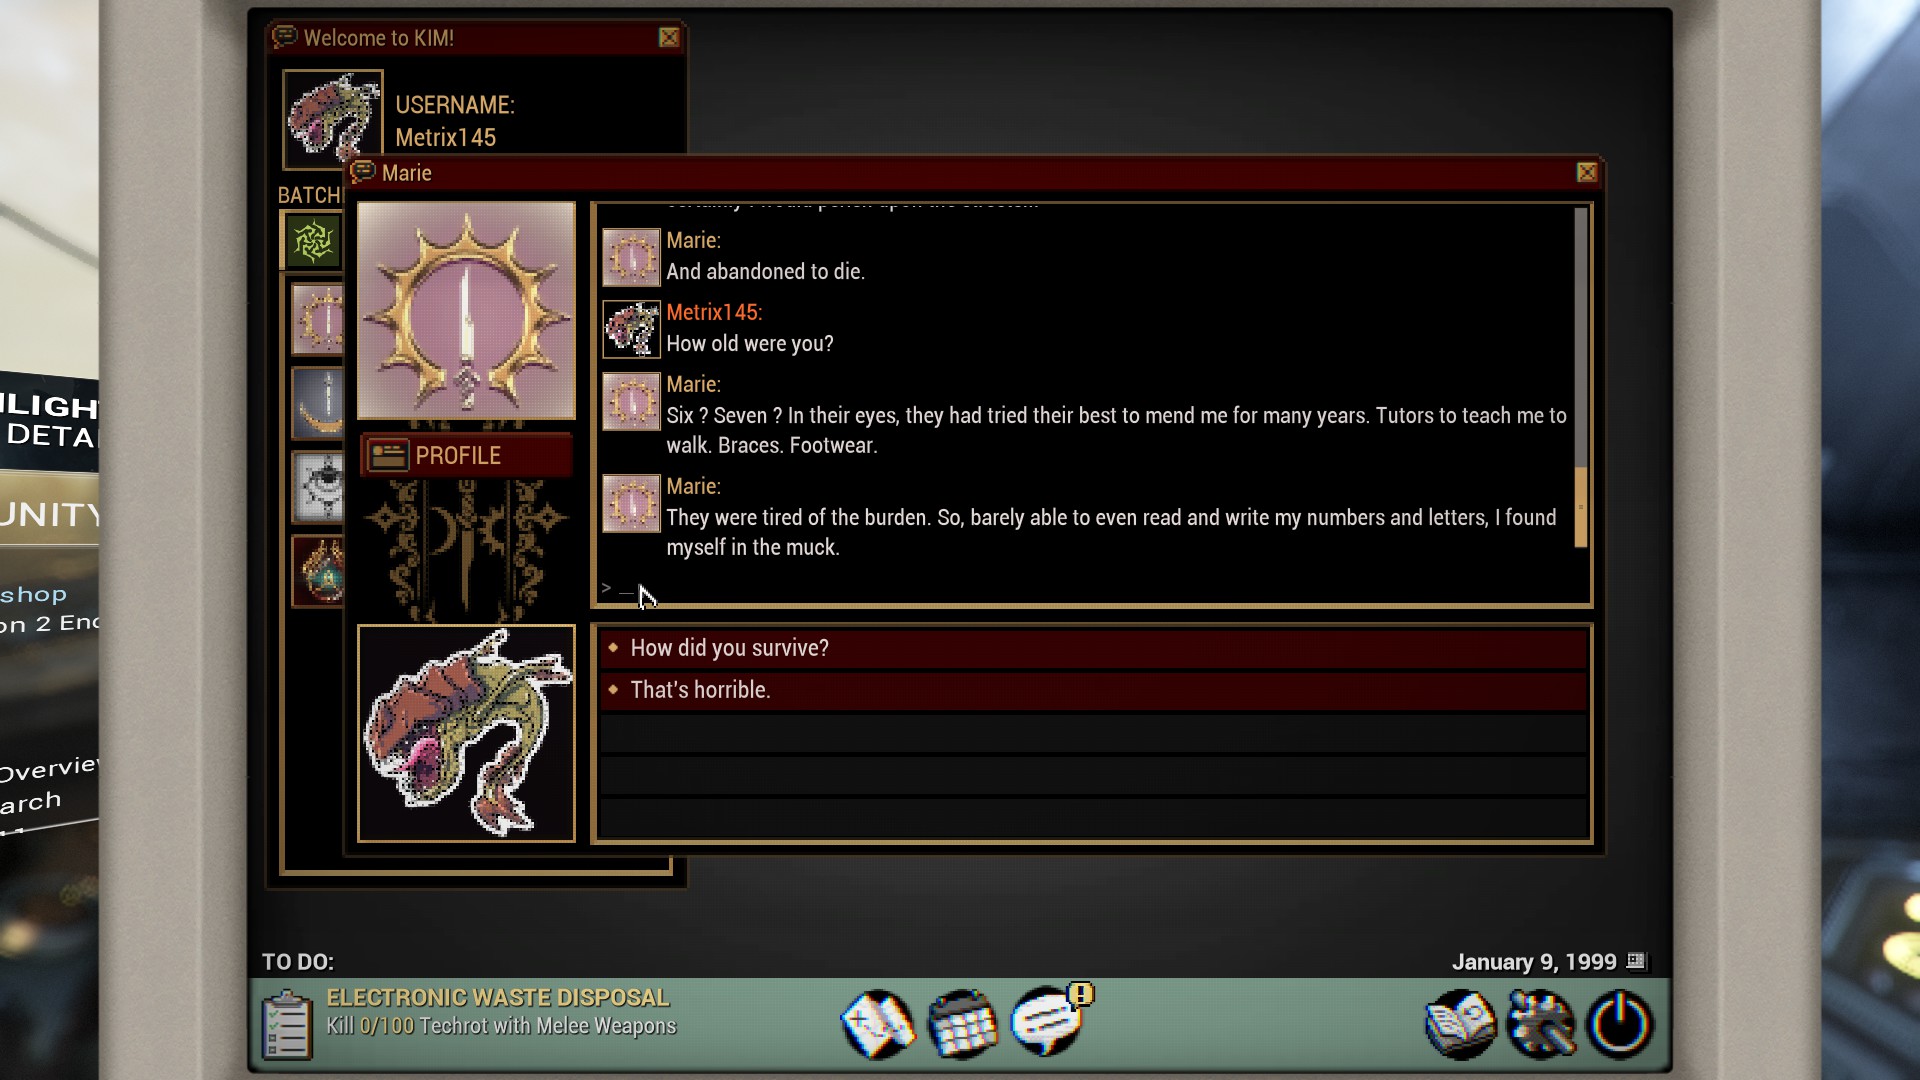1920x1080 pixels.
Task: Open the to-do clipboard icon
Action: point(286,1024)
